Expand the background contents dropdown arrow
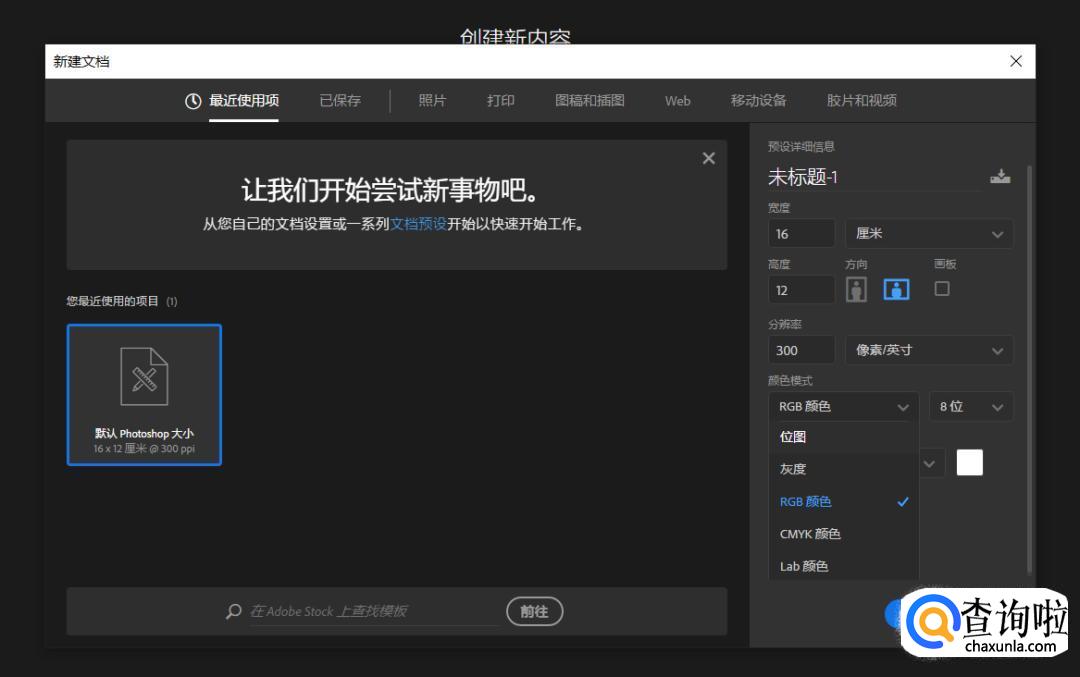The width and height of the screenshot is (1080, 677). [929, 464]
